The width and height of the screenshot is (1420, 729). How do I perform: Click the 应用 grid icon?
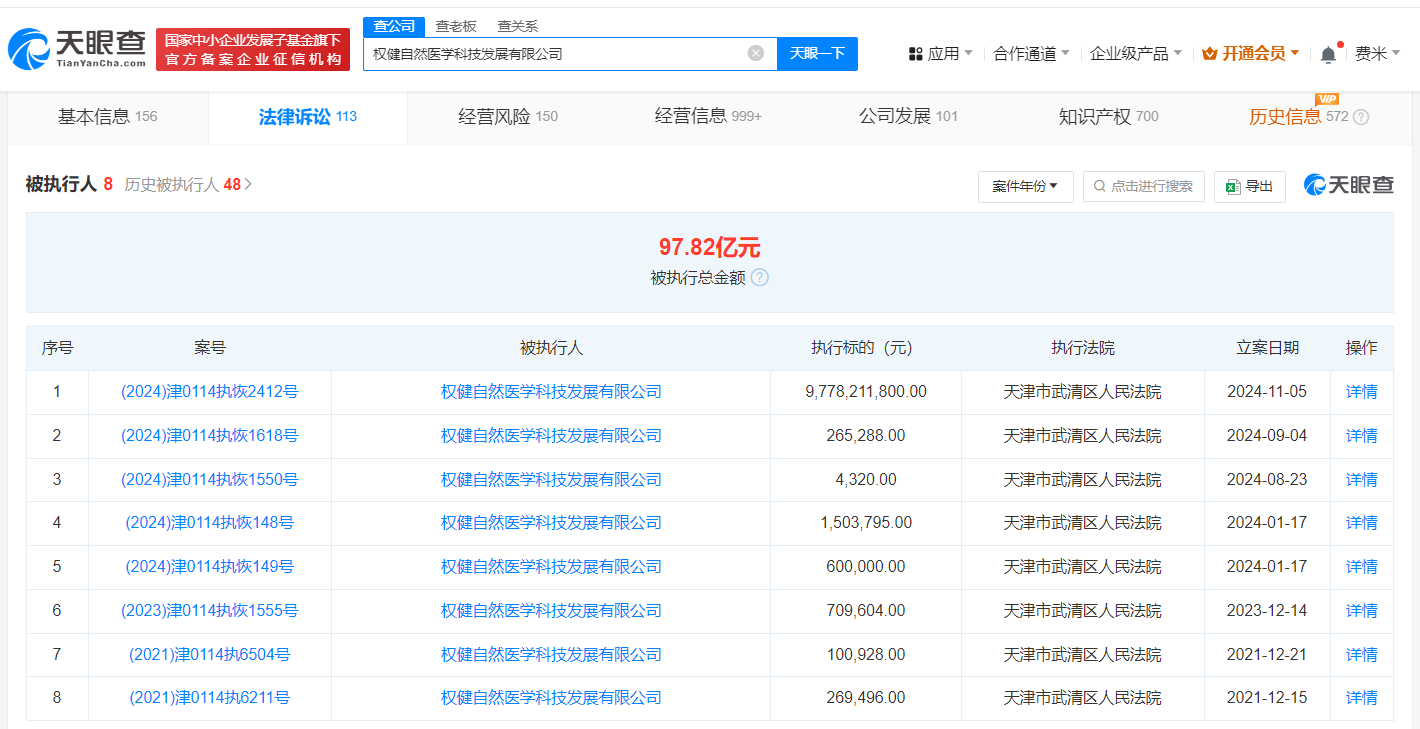coord(915,54)
